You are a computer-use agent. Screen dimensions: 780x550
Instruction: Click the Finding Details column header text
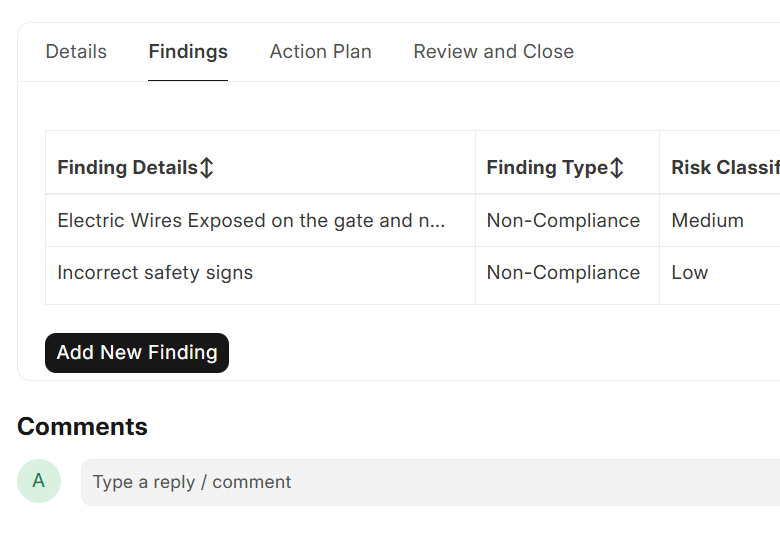(x=127, y=168)
